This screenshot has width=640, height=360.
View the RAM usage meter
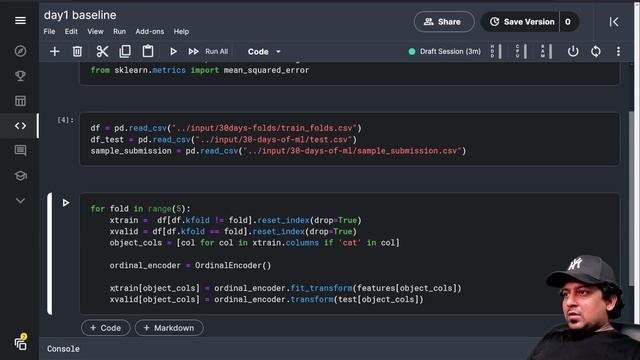coord(546,51)
